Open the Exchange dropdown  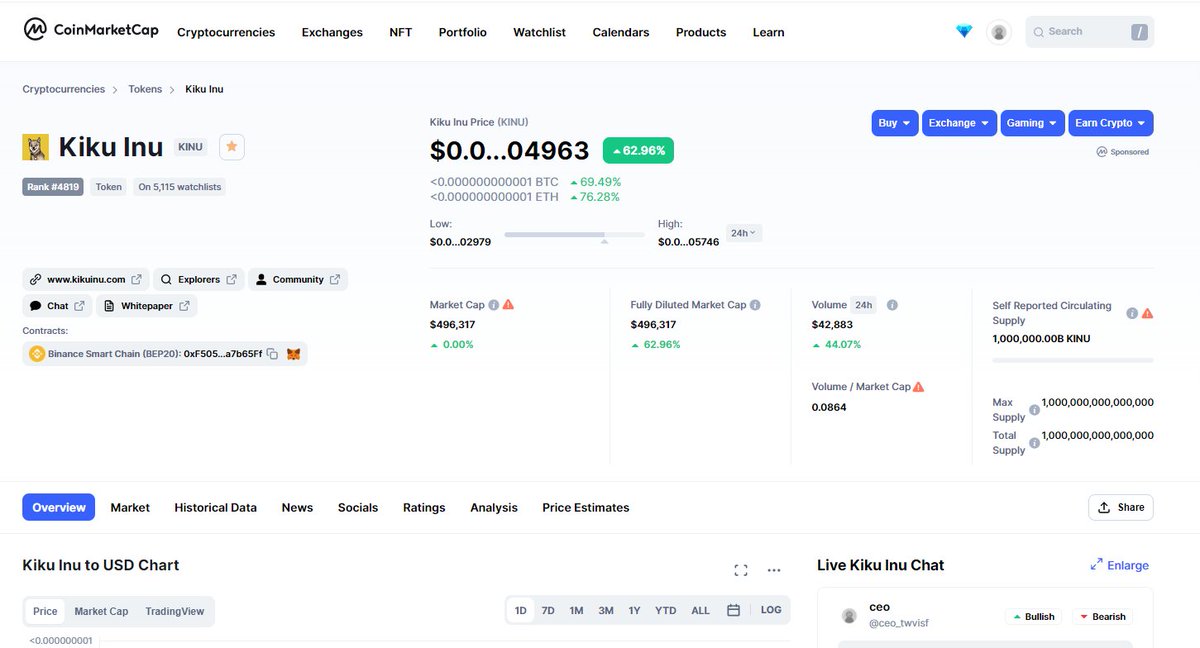click(x=959, y=123)
